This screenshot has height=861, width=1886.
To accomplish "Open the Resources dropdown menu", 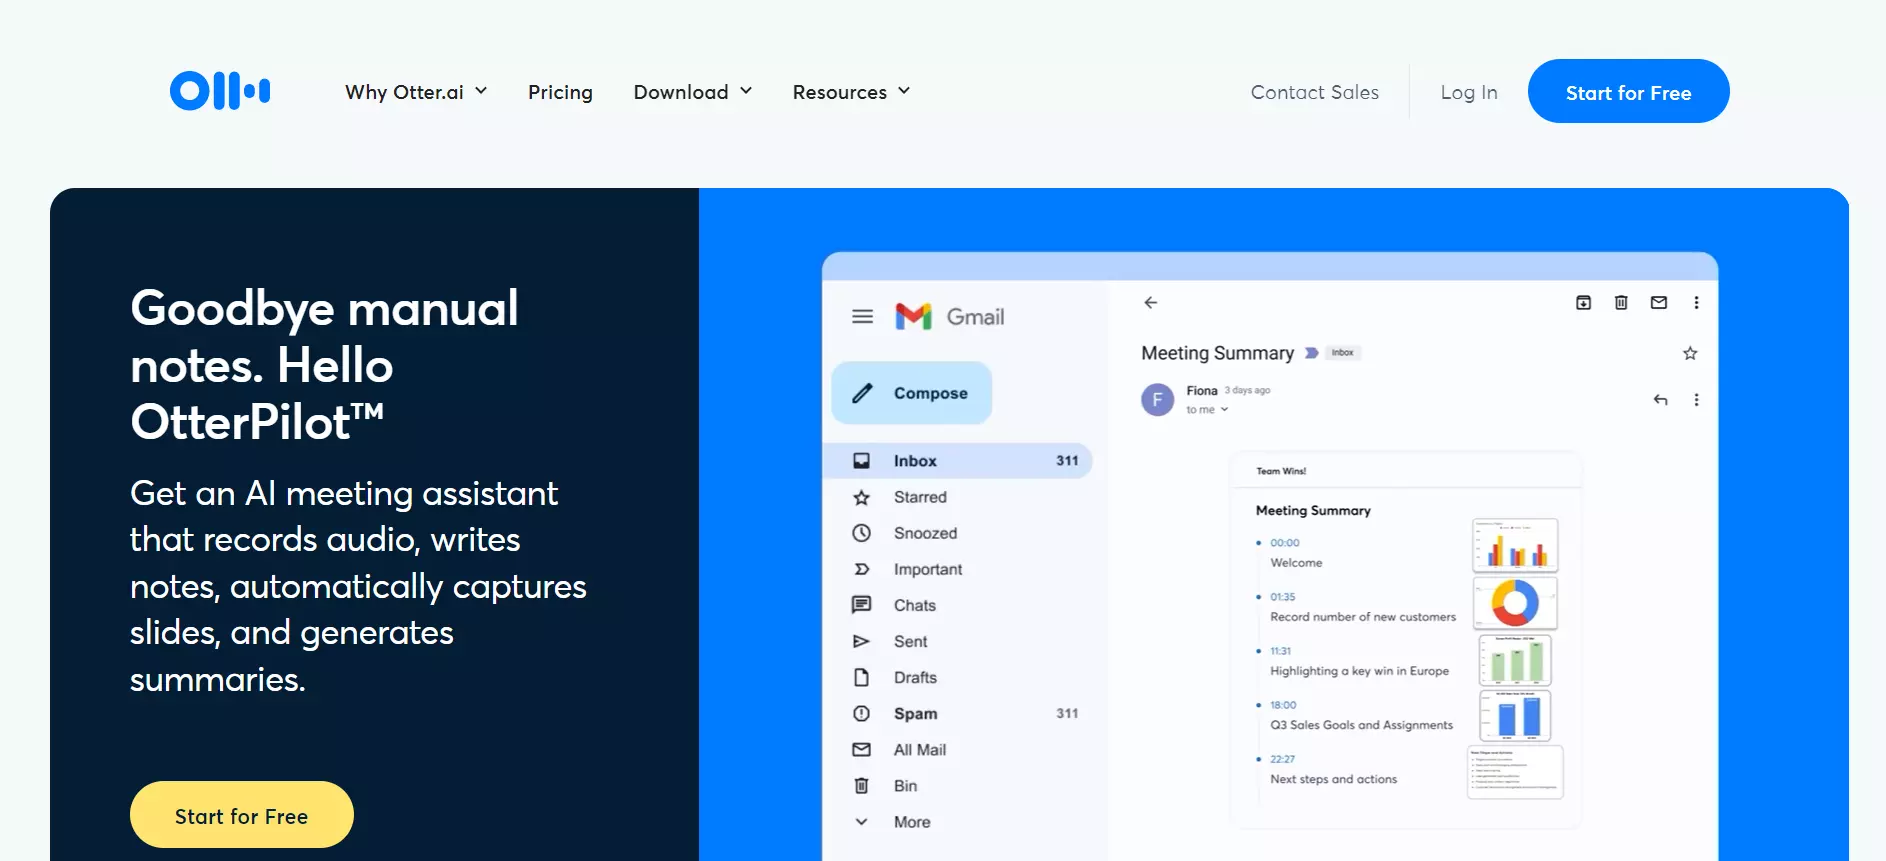I will [x=851, y=92].
